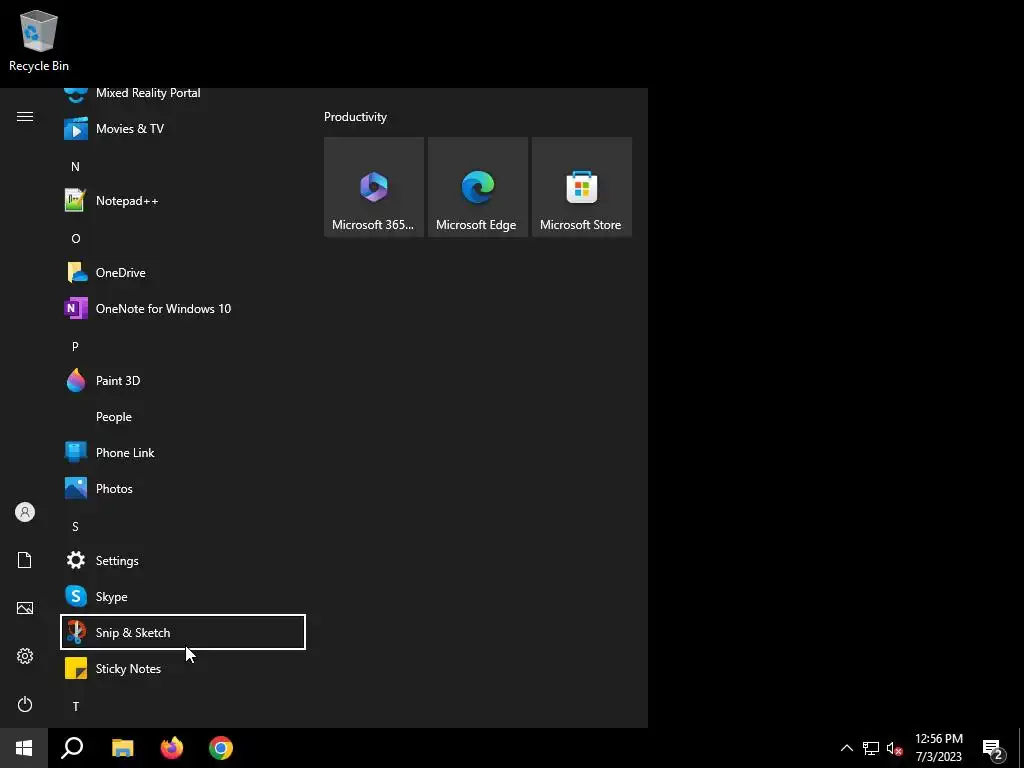Launch the OneNote for Windows 10 icon
The height and width of the screenshot is (768, 1024).
click(x=76, y=308)
